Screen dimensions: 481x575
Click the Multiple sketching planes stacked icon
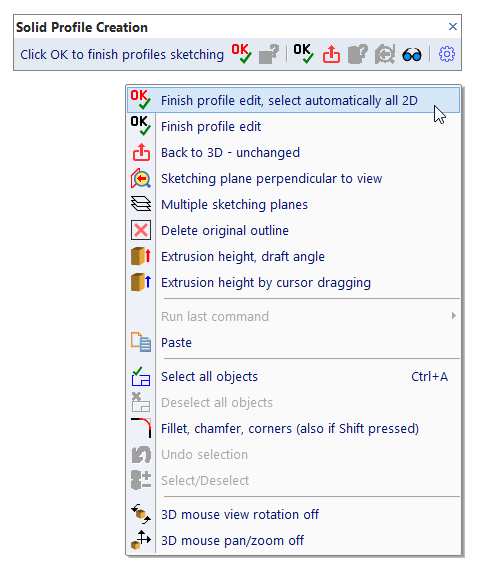pos(141,204)
